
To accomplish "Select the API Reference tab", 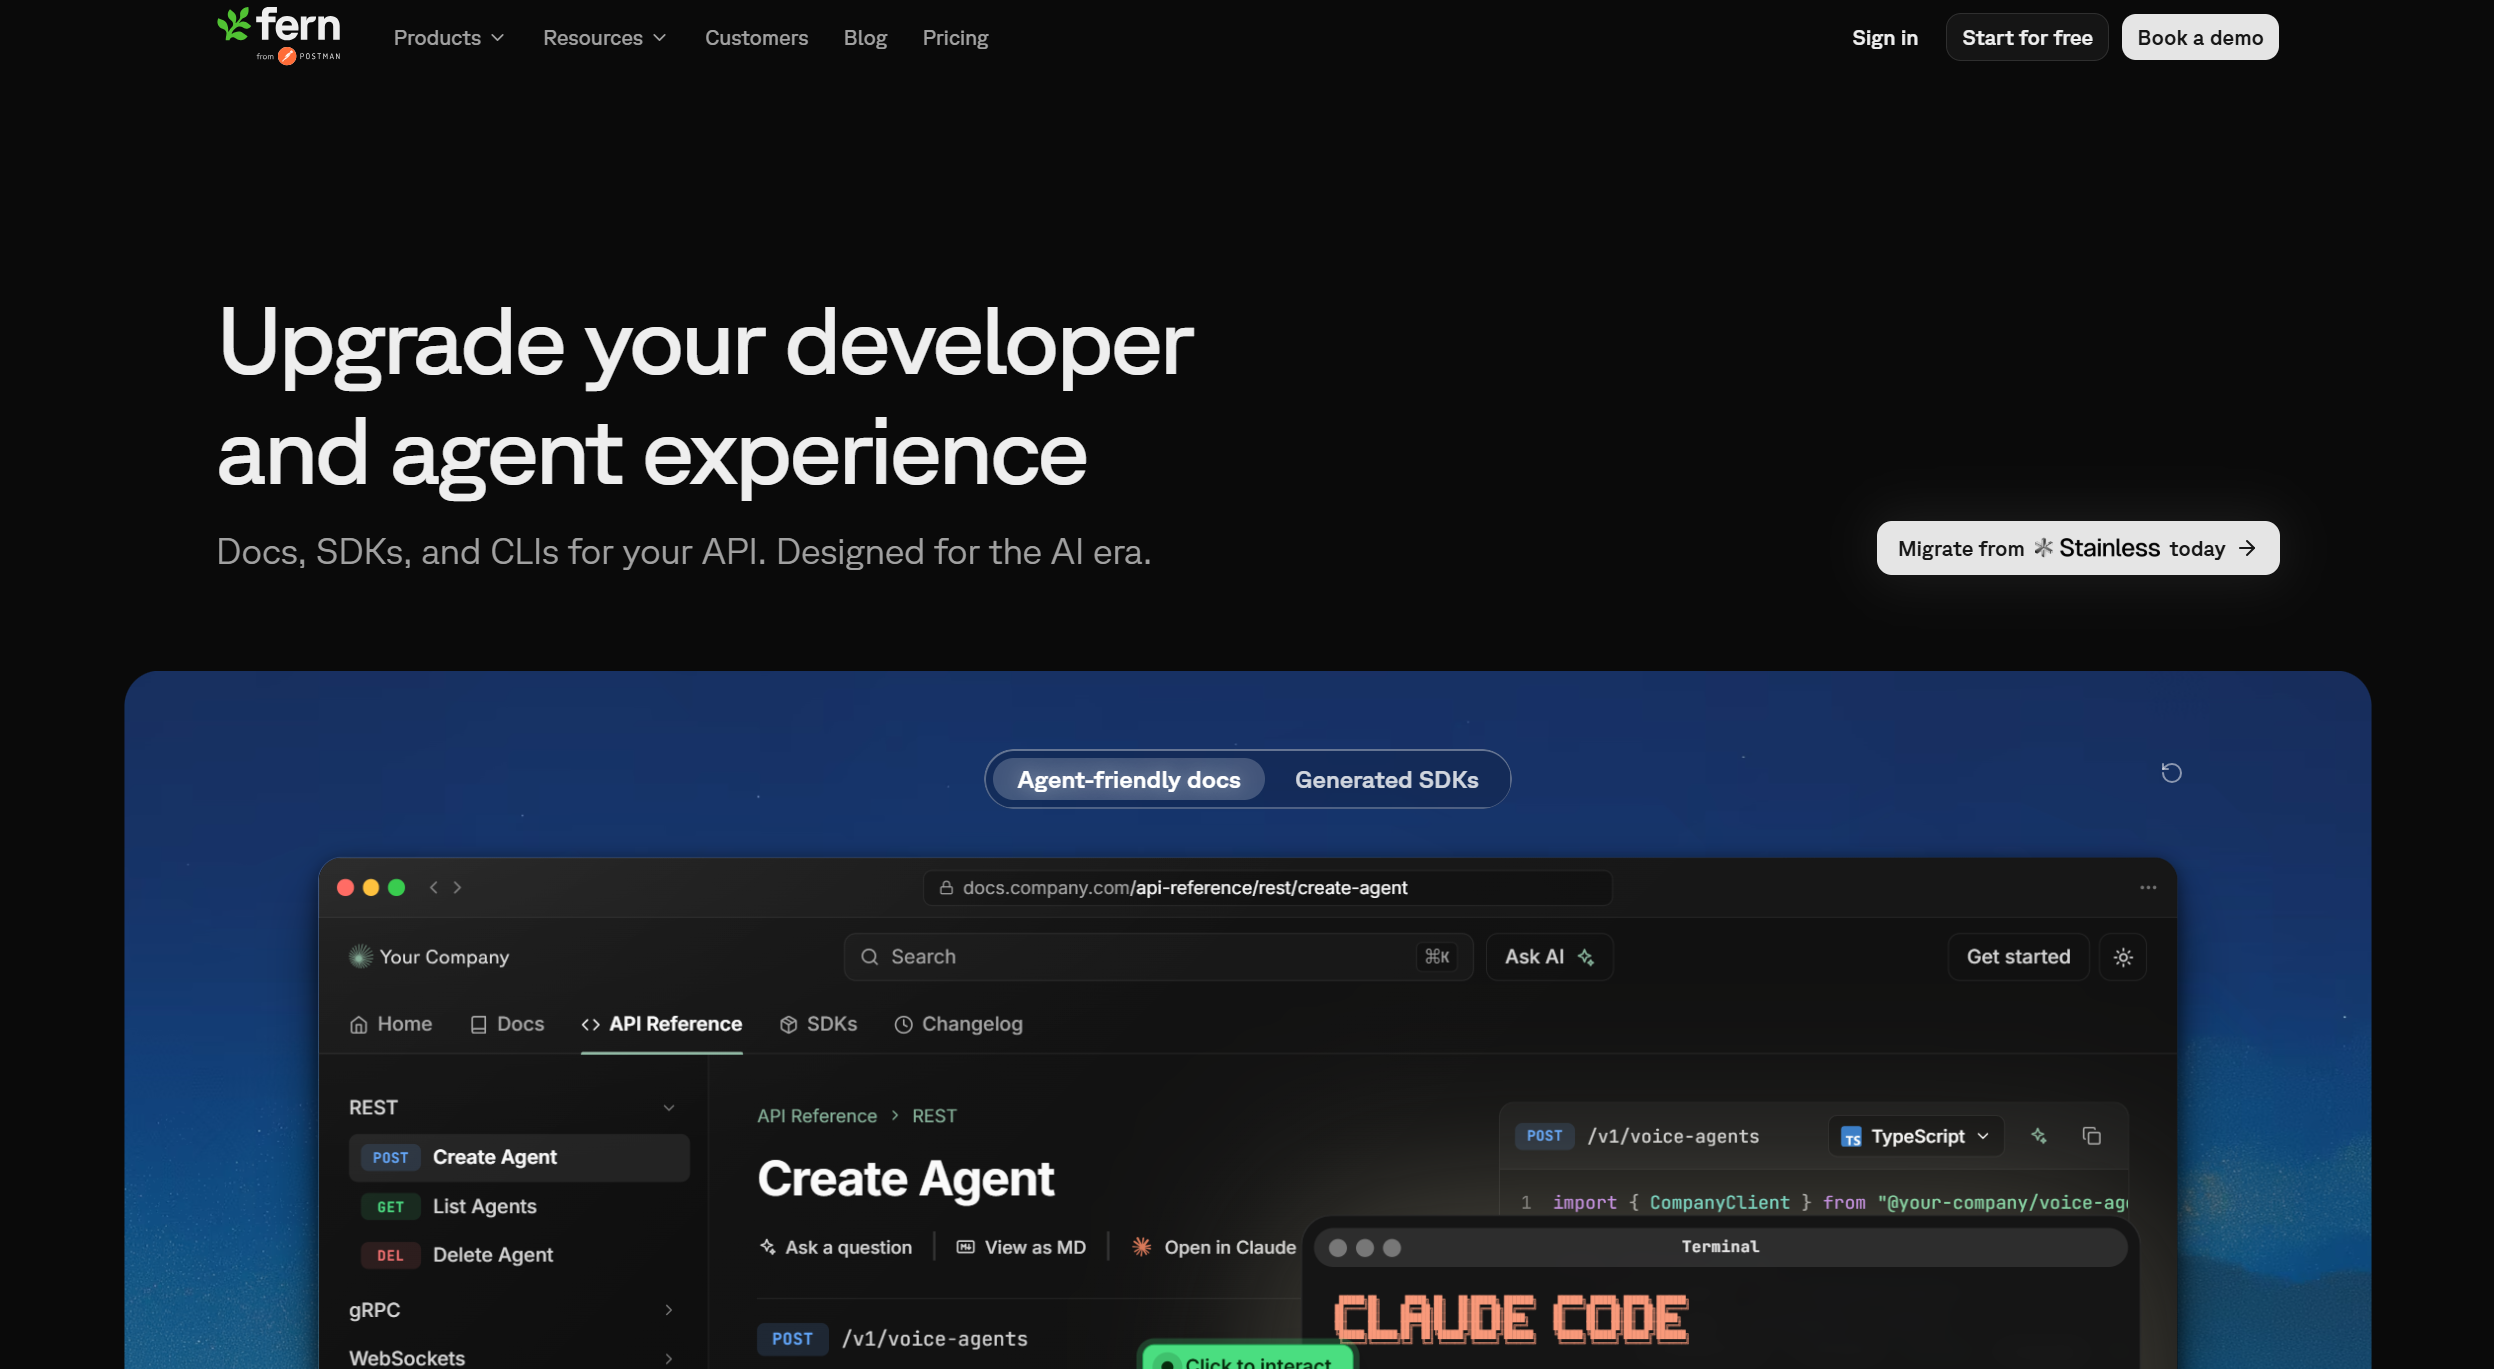I will (662, 1024).
